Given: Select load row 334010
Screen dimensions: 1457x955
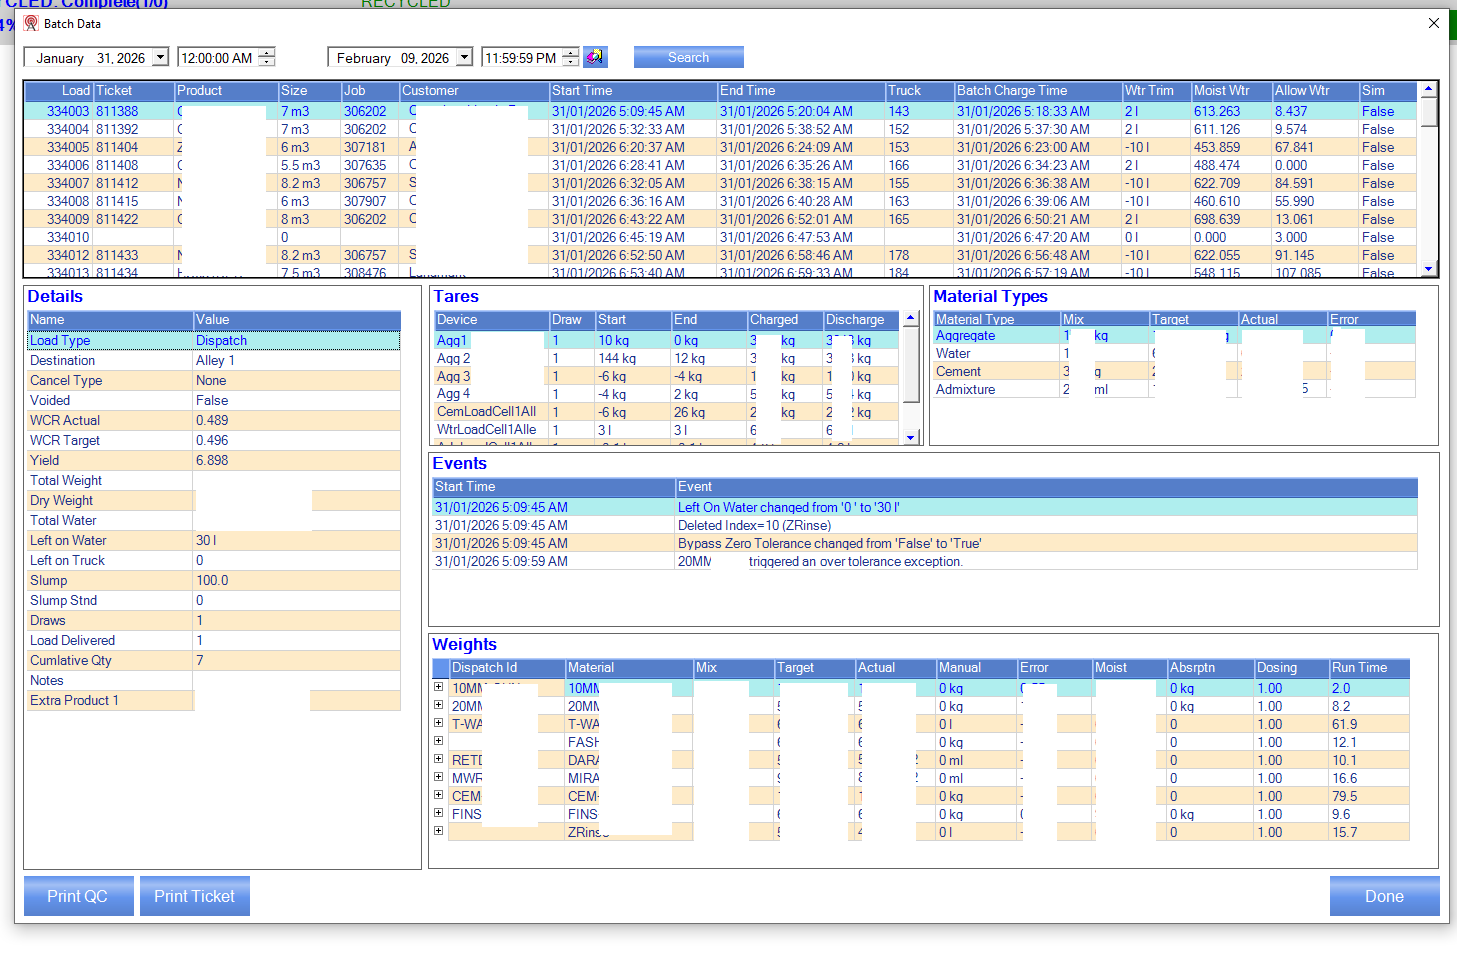Looking at the screenshot, I should pyautogui.click(x=720, y=237).
